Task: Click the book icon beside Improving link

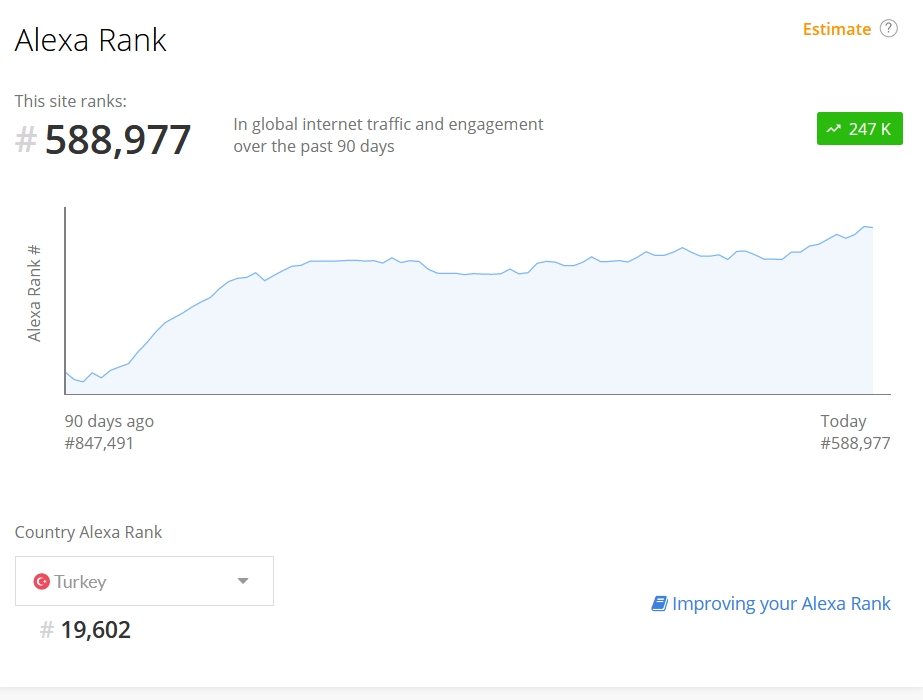Action: [659, 603]
